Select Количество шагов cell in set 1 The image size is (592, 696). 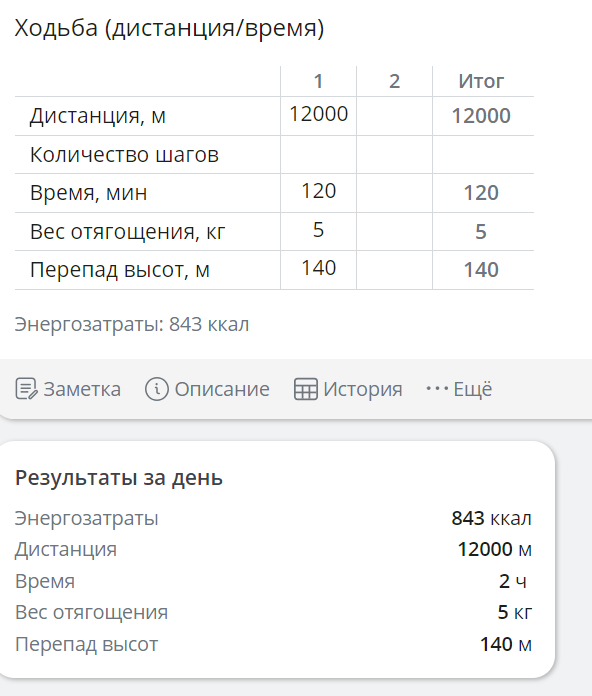(319, 154)
